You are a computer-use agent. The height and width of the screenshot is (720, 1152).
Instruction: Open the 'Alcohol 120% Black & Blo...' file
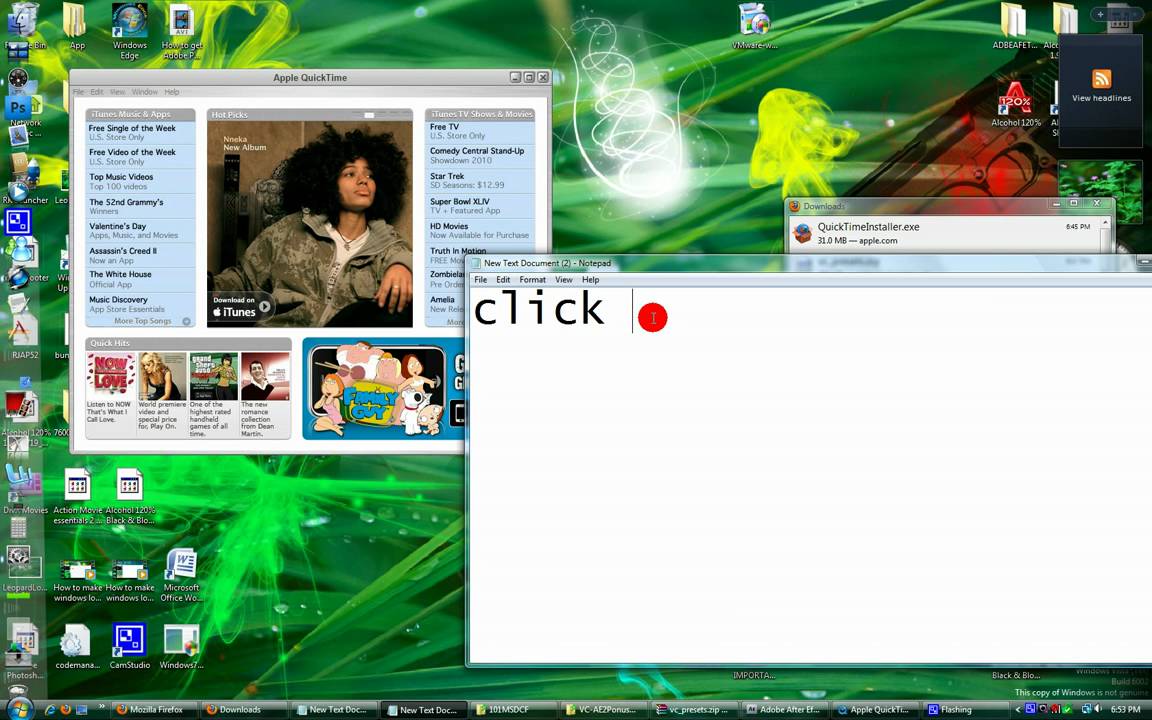coord(129,486)
